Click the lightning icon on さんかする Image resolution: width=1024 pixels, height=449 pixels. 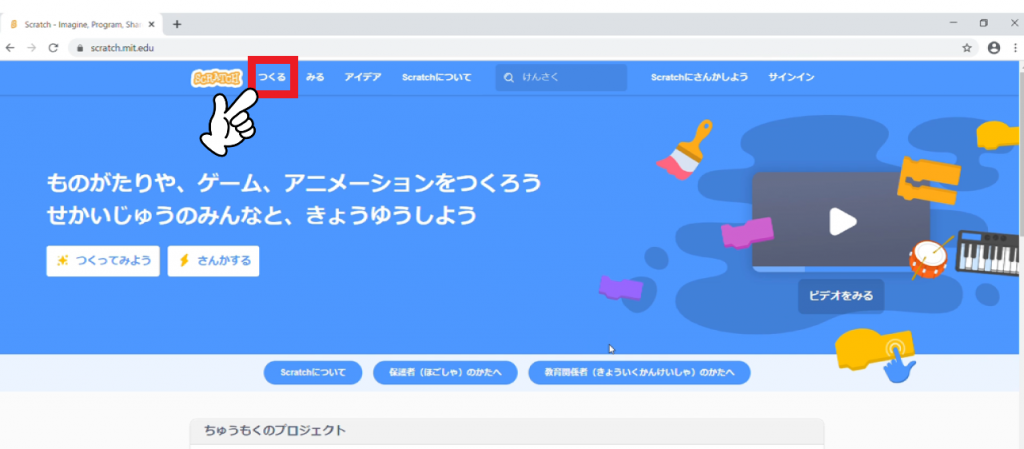184,261
